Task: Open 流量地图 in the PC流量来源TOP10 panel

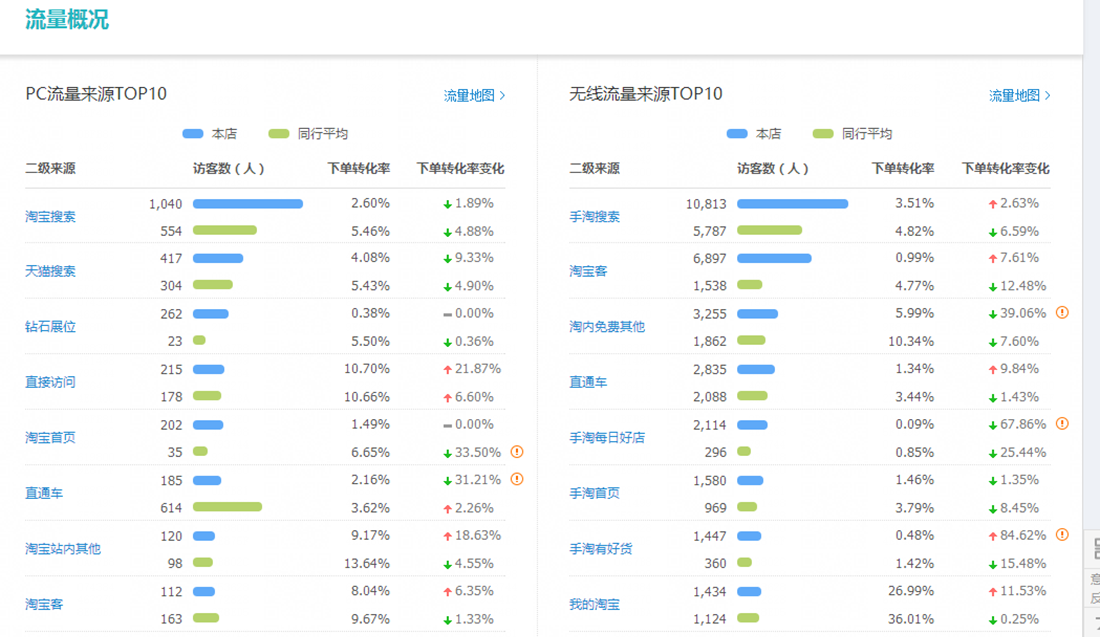Action: click(474, 96)
